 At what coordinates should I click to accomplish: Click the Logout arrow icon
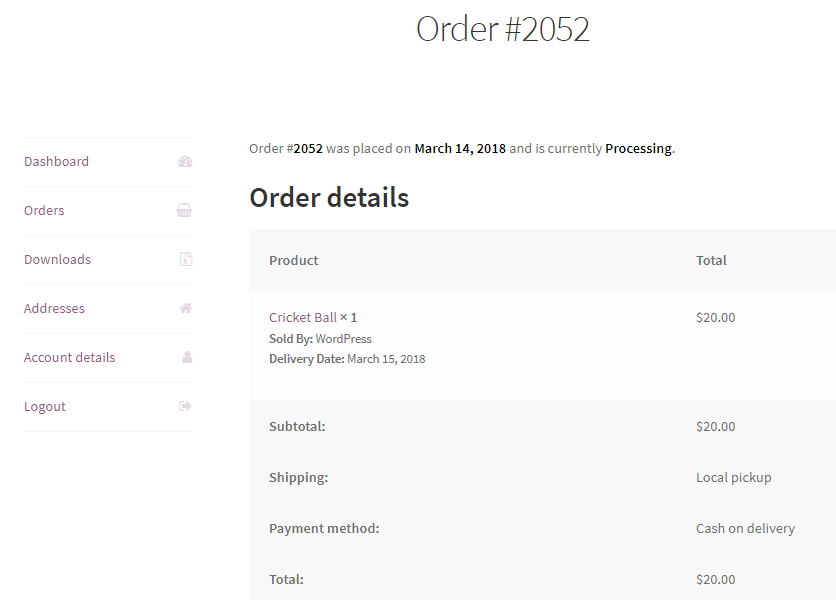[x=185, y=407]
